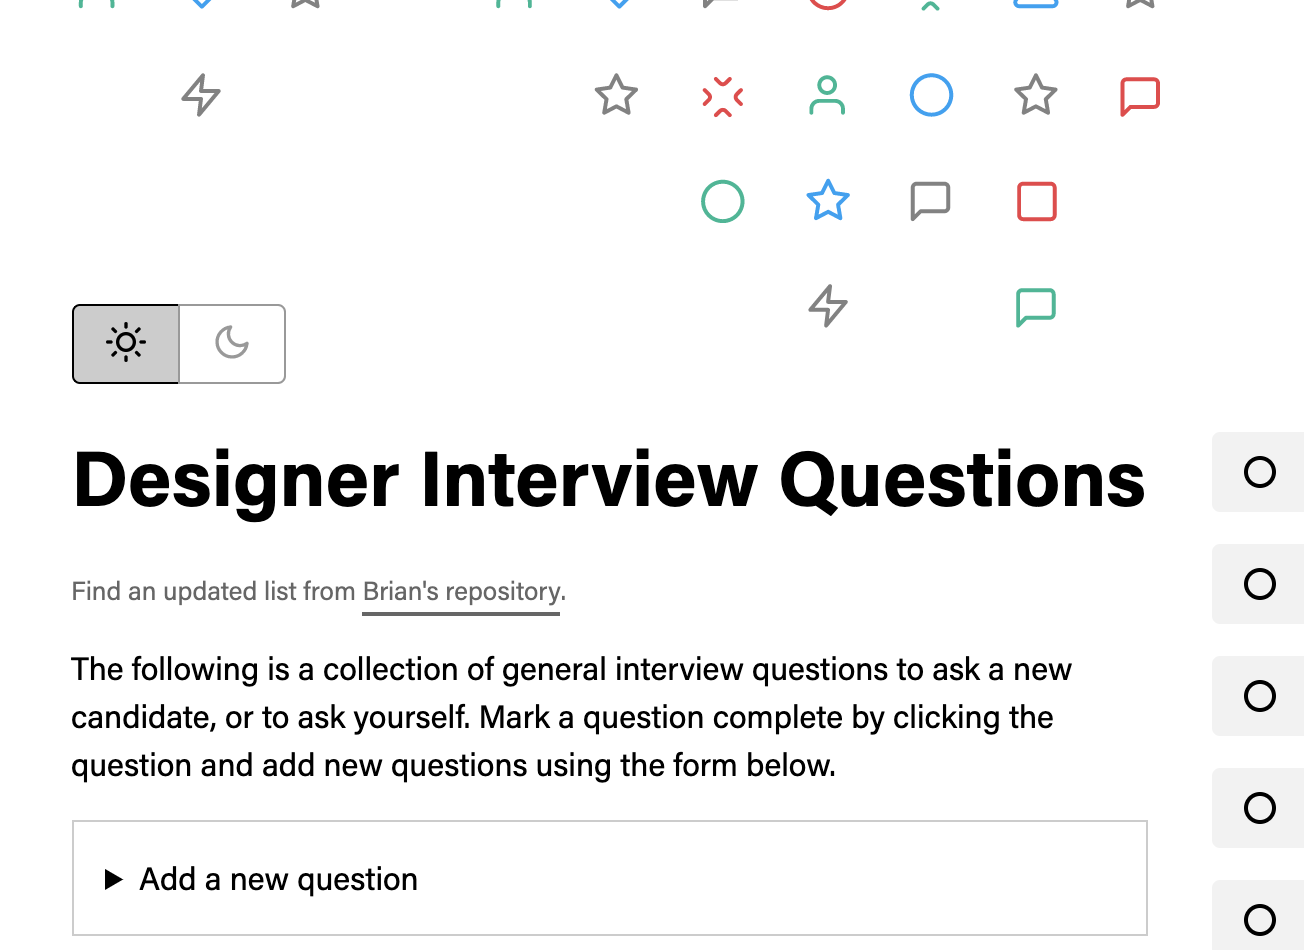Switch to light mode with the sun toggle
The image size is (1304, 950).
(x=126, y=344)
